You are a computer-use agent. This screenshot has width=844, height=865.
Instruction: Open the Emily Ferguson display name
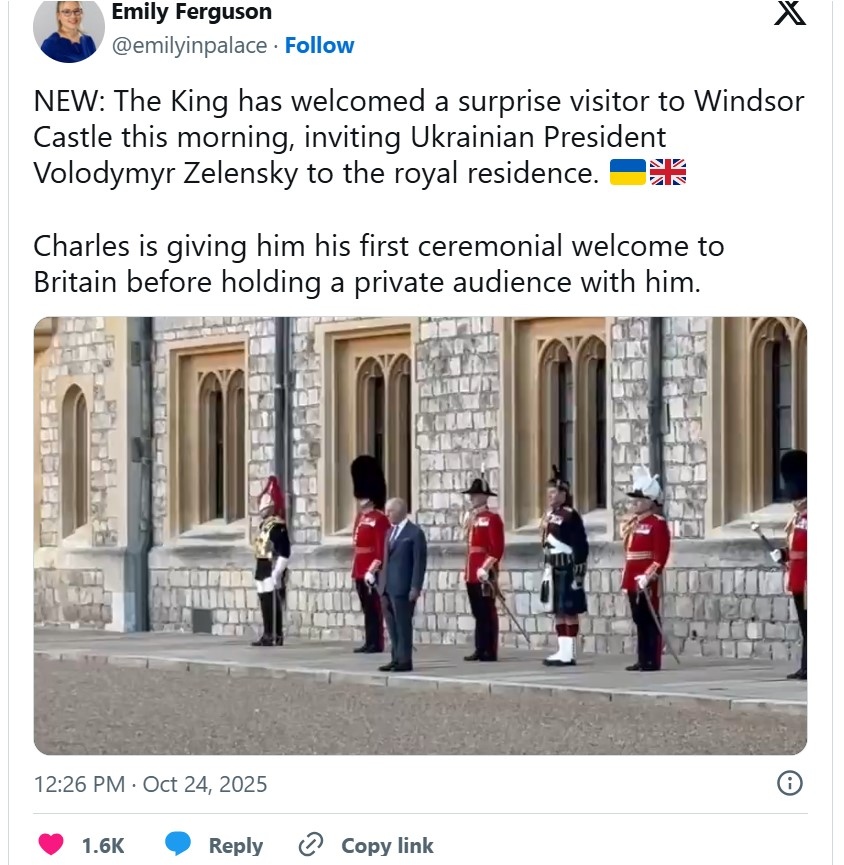tap(191, 13)
